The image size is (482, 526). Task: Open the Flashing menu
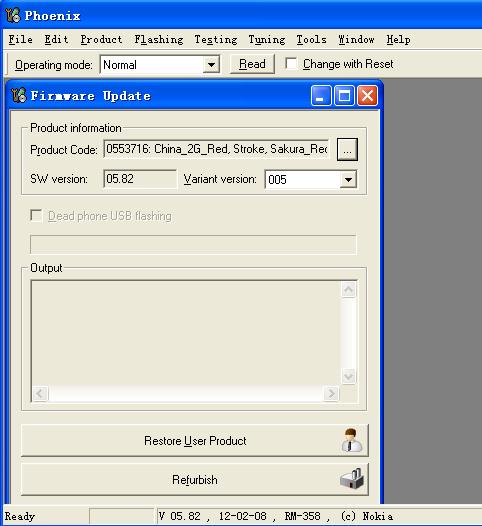159,40
